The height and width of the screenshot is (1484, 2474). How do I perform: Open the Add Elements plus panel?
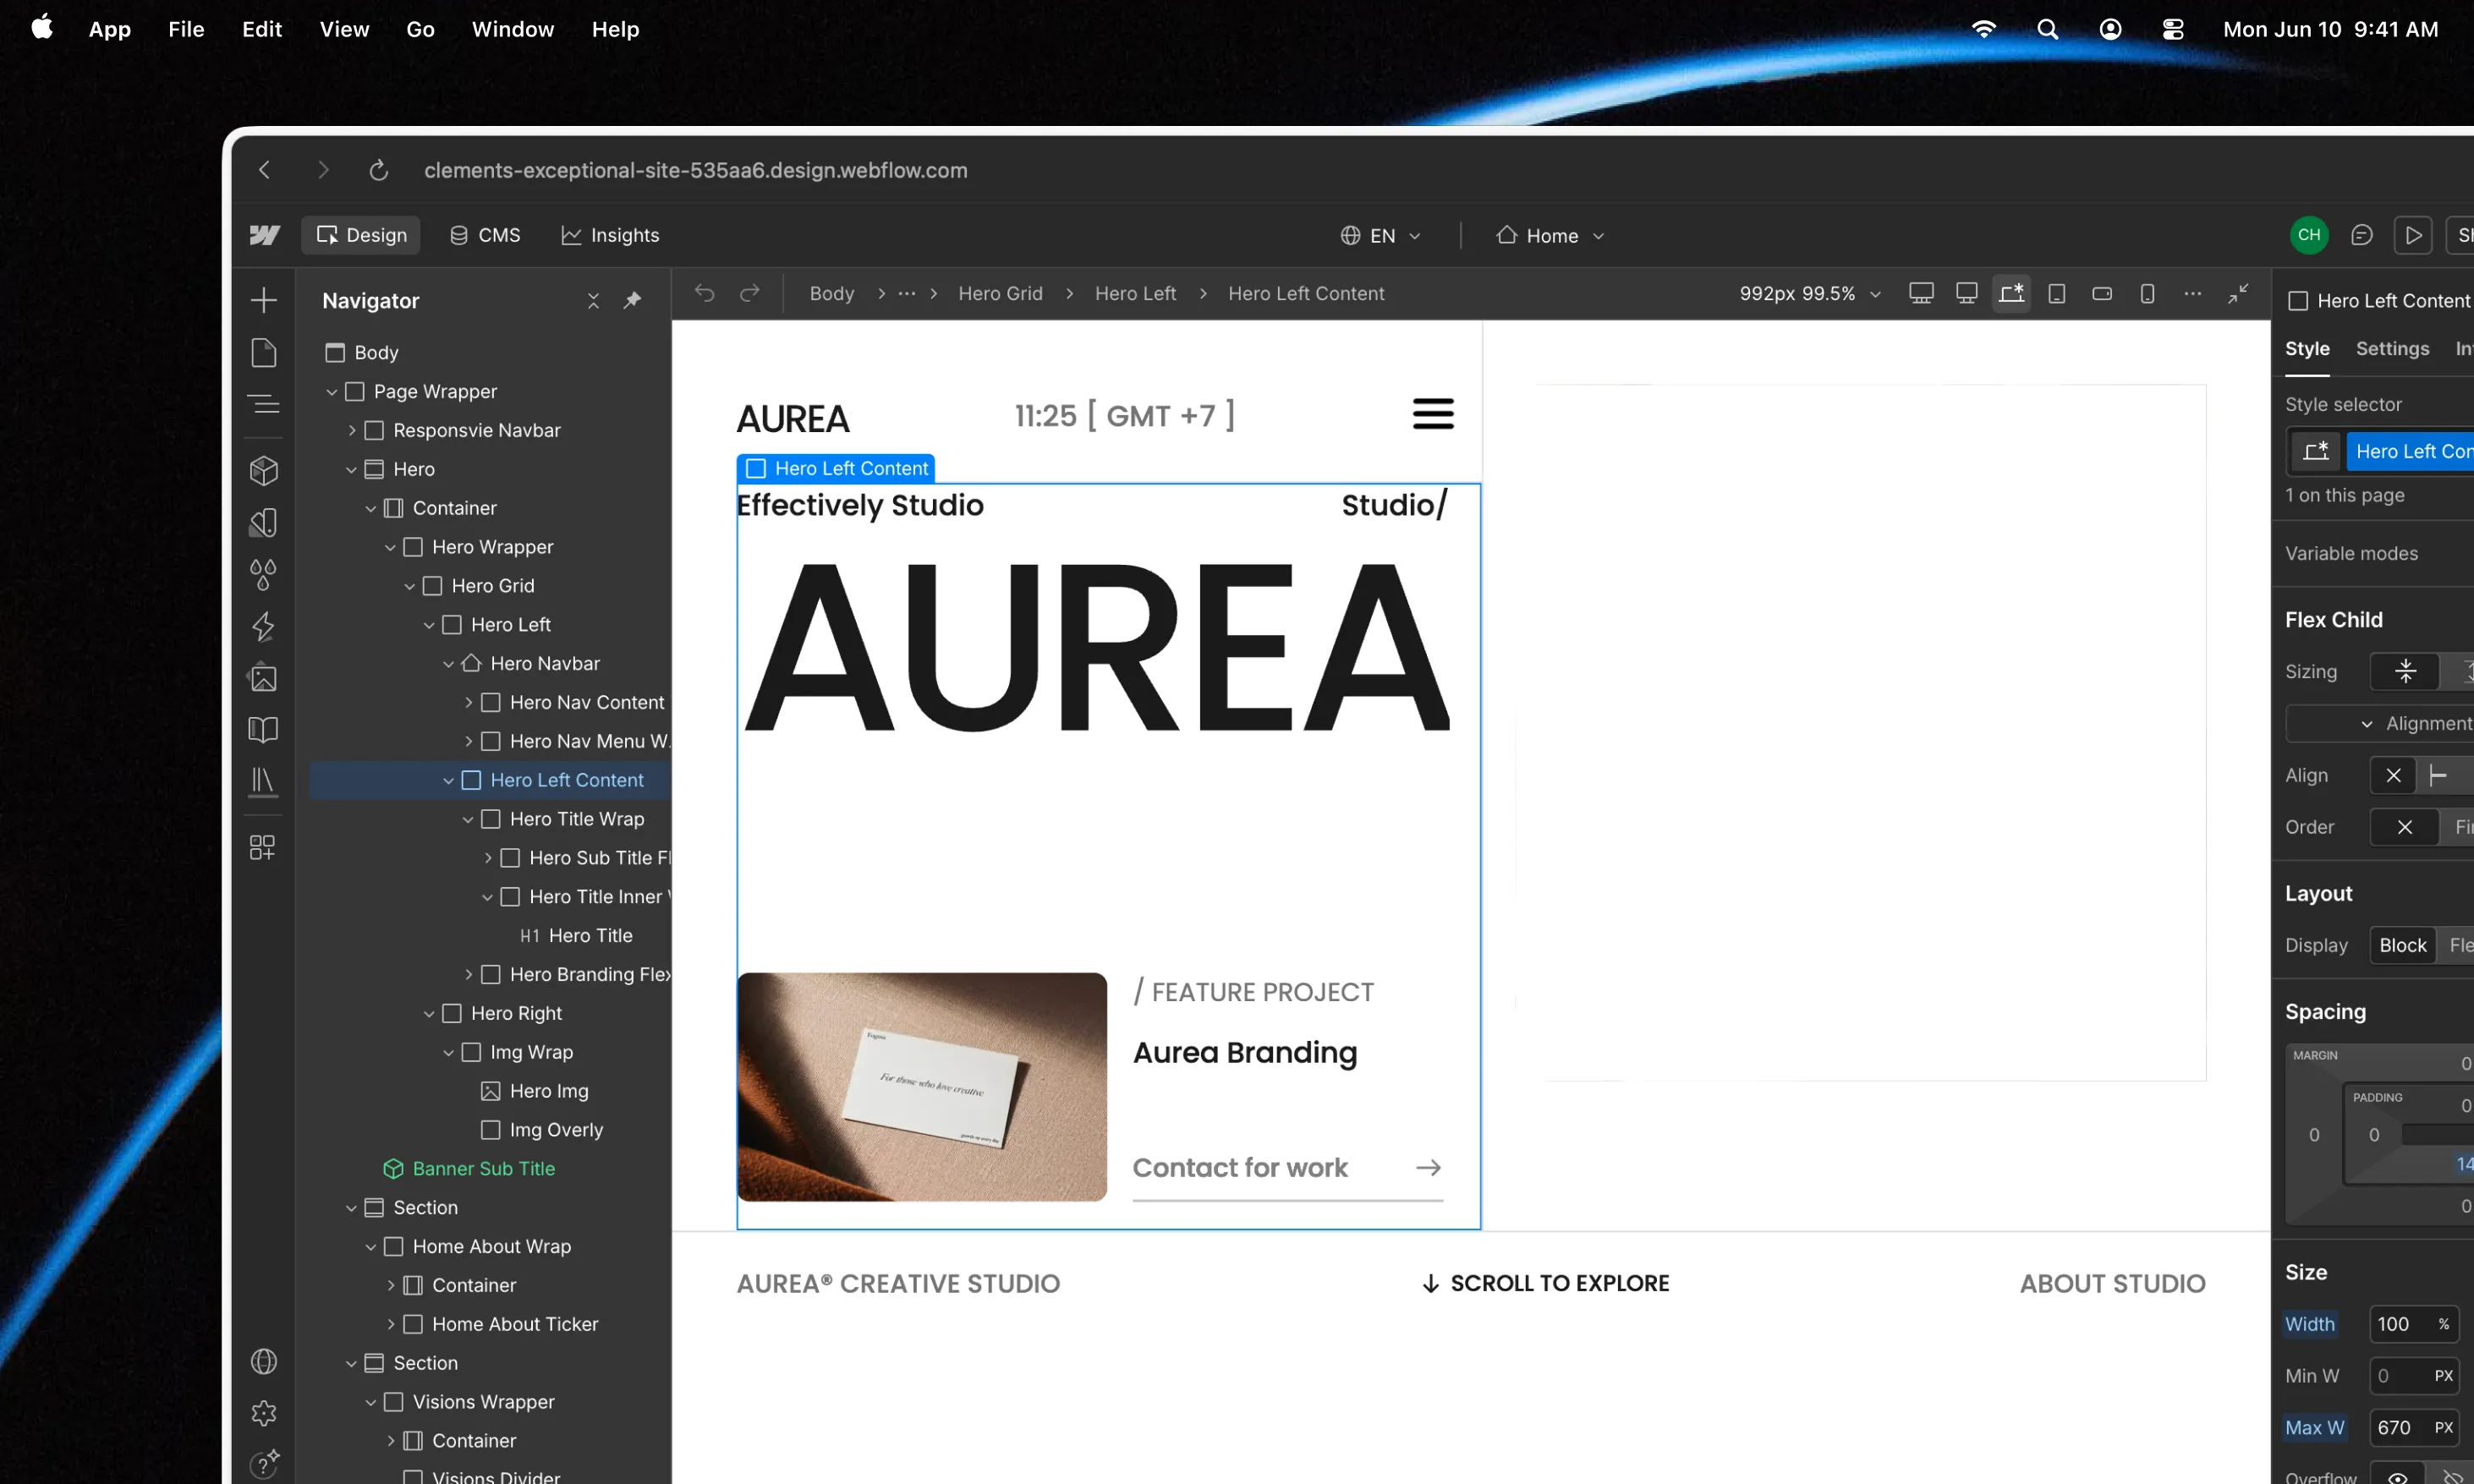[263, 300]
